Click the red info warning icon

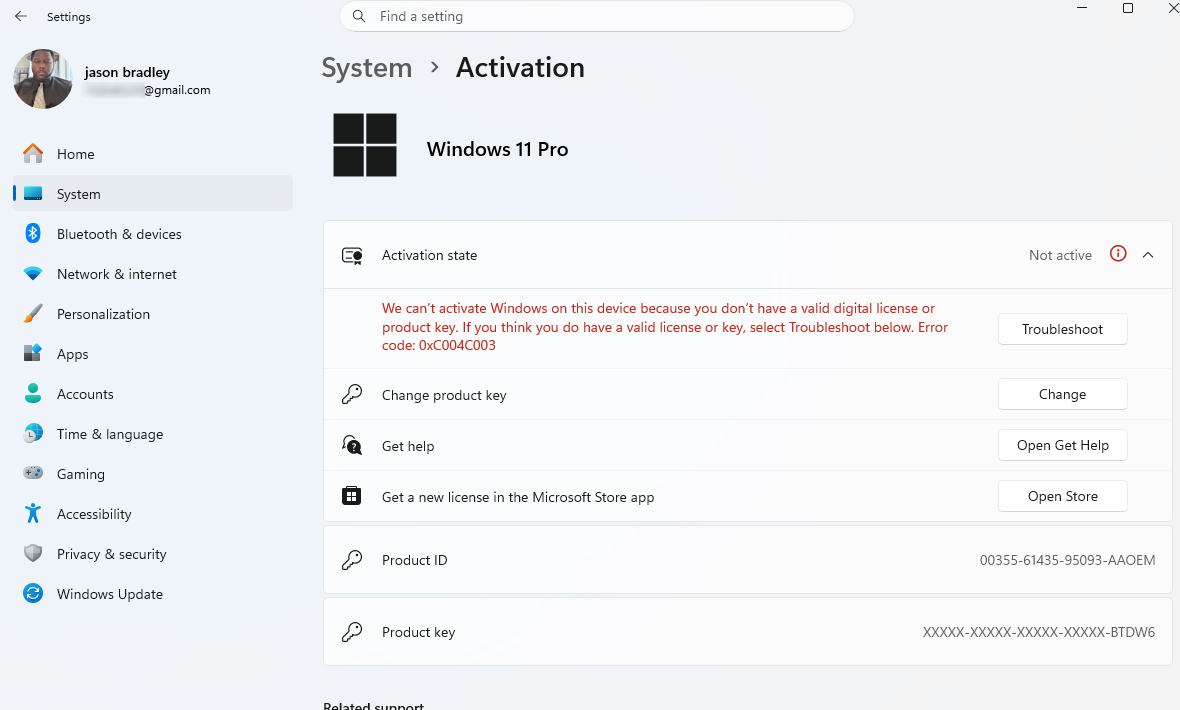click(1118, 254)
